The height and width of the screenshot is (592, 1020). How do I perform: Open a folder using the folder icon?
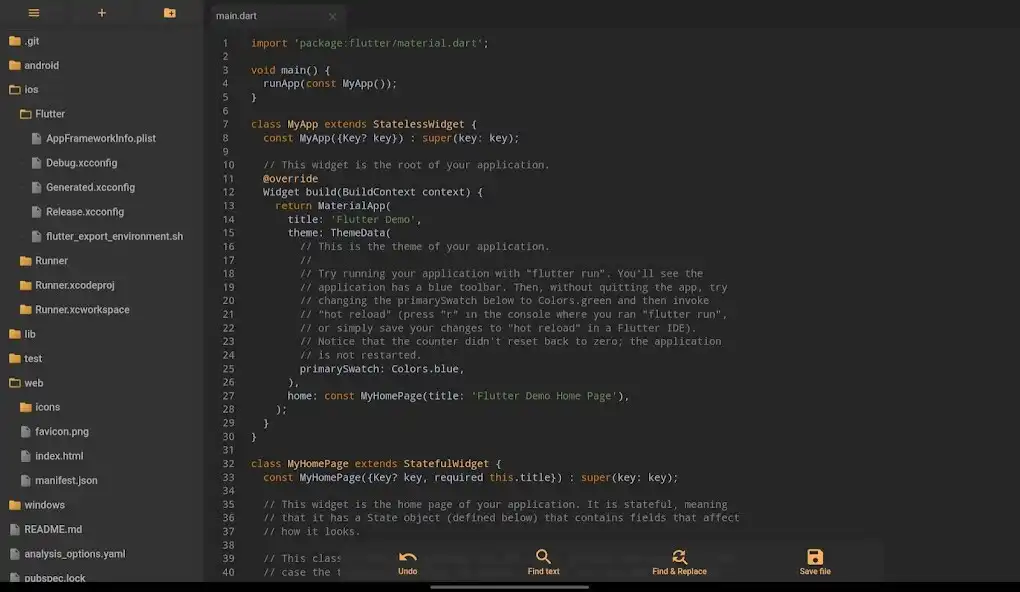click(x=169, y=13)
